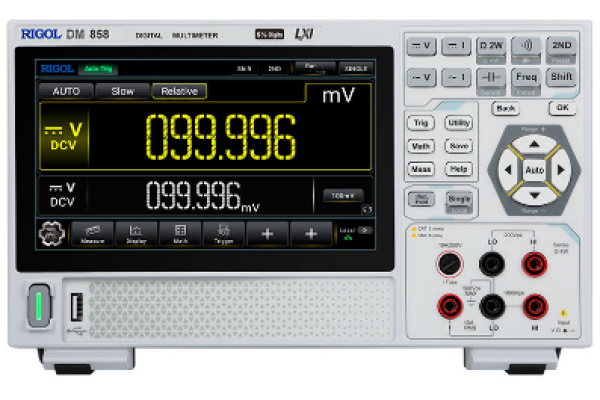
Task: Toggle the Relative mode button
Action: tap(178, 91)
